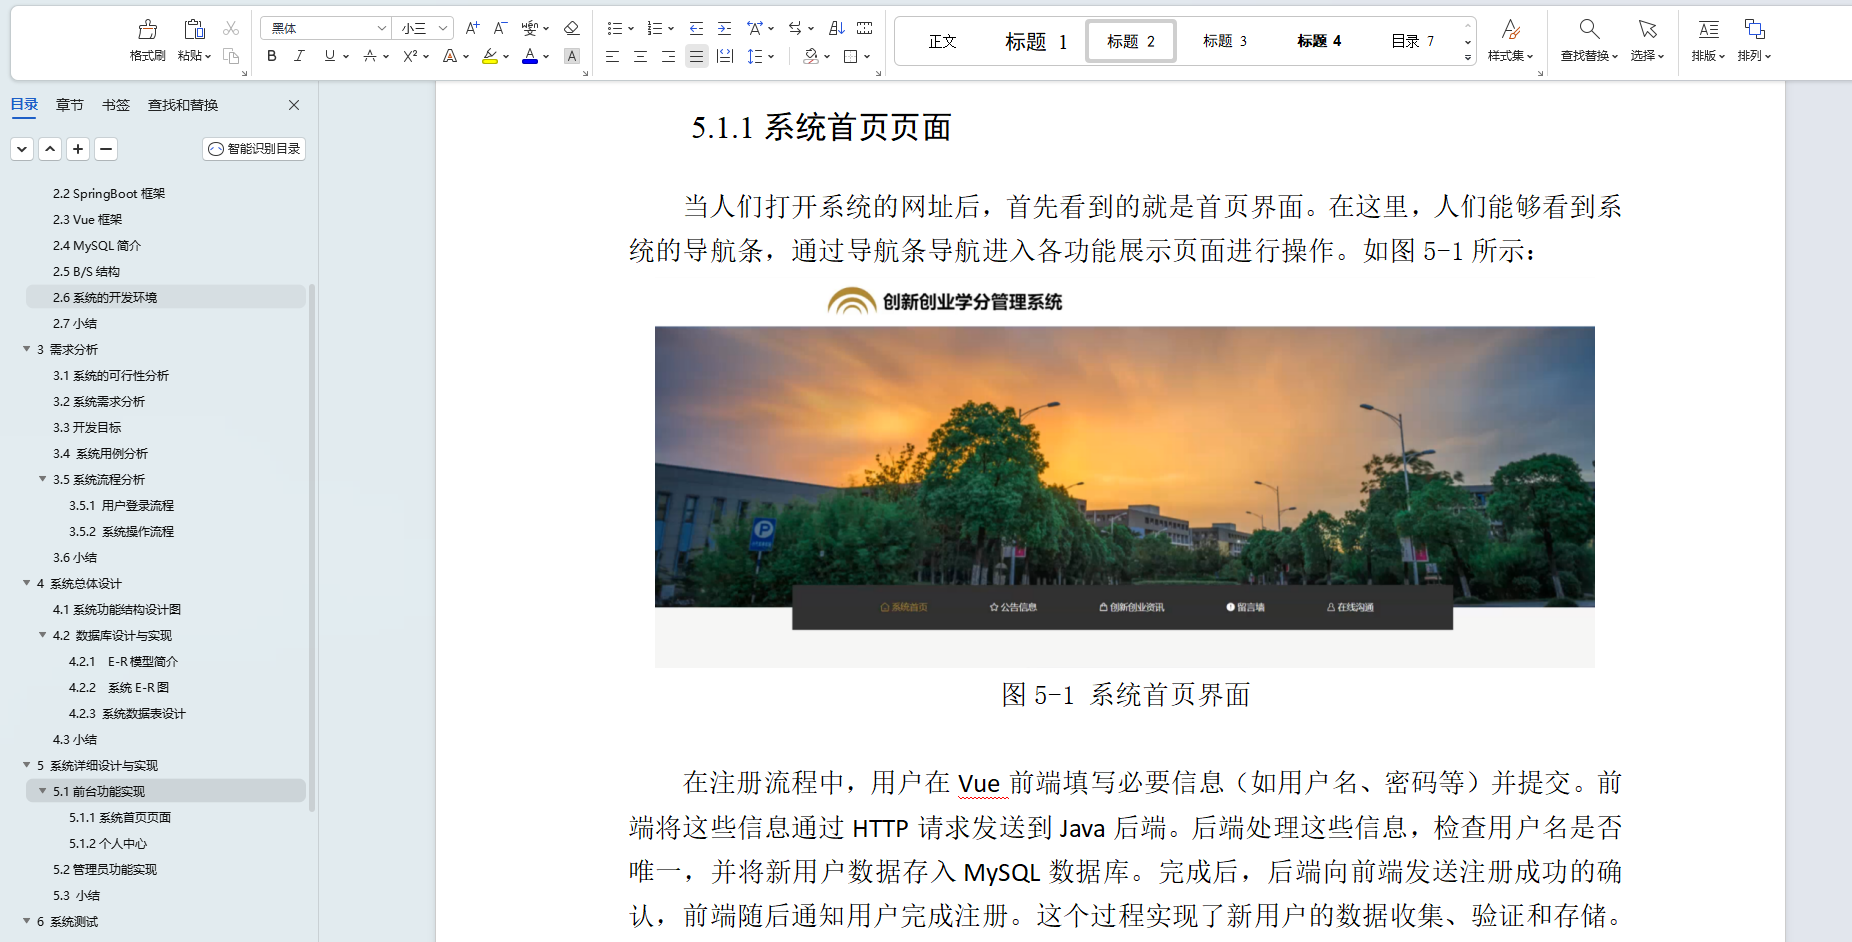
Task: Click the numbered list icon
Action: [655, 28]
